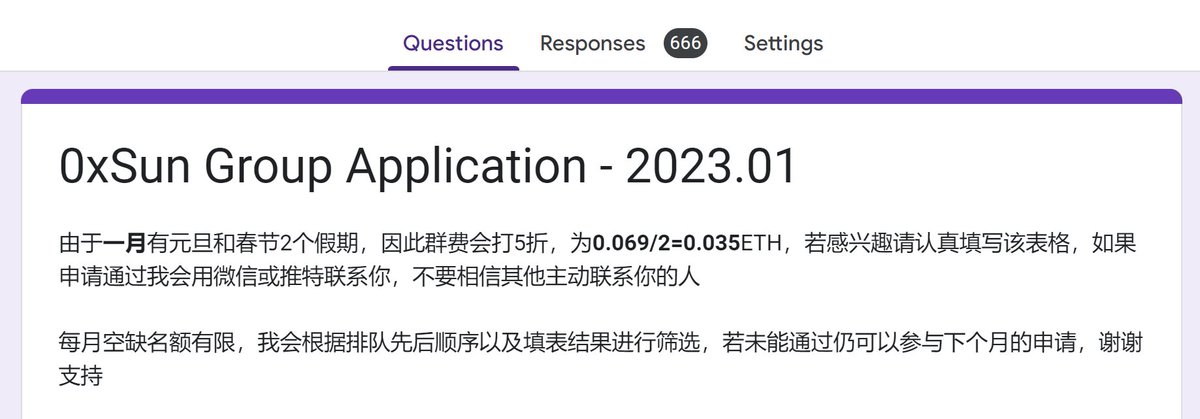The height and width of the screenshot is (419, 1200).
Task: Click the bold text 0.069/2=0.035
Action: click(x=666, y=243)
